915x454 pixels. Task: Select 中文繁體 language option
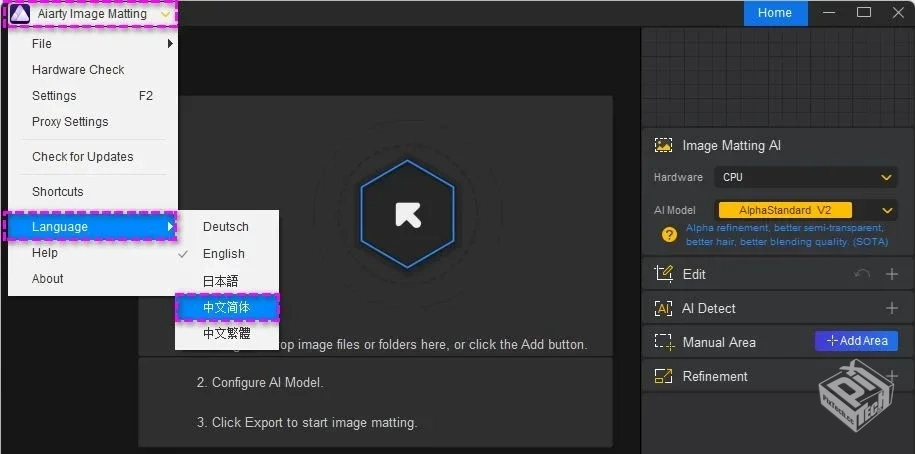(x=227, y=334)
